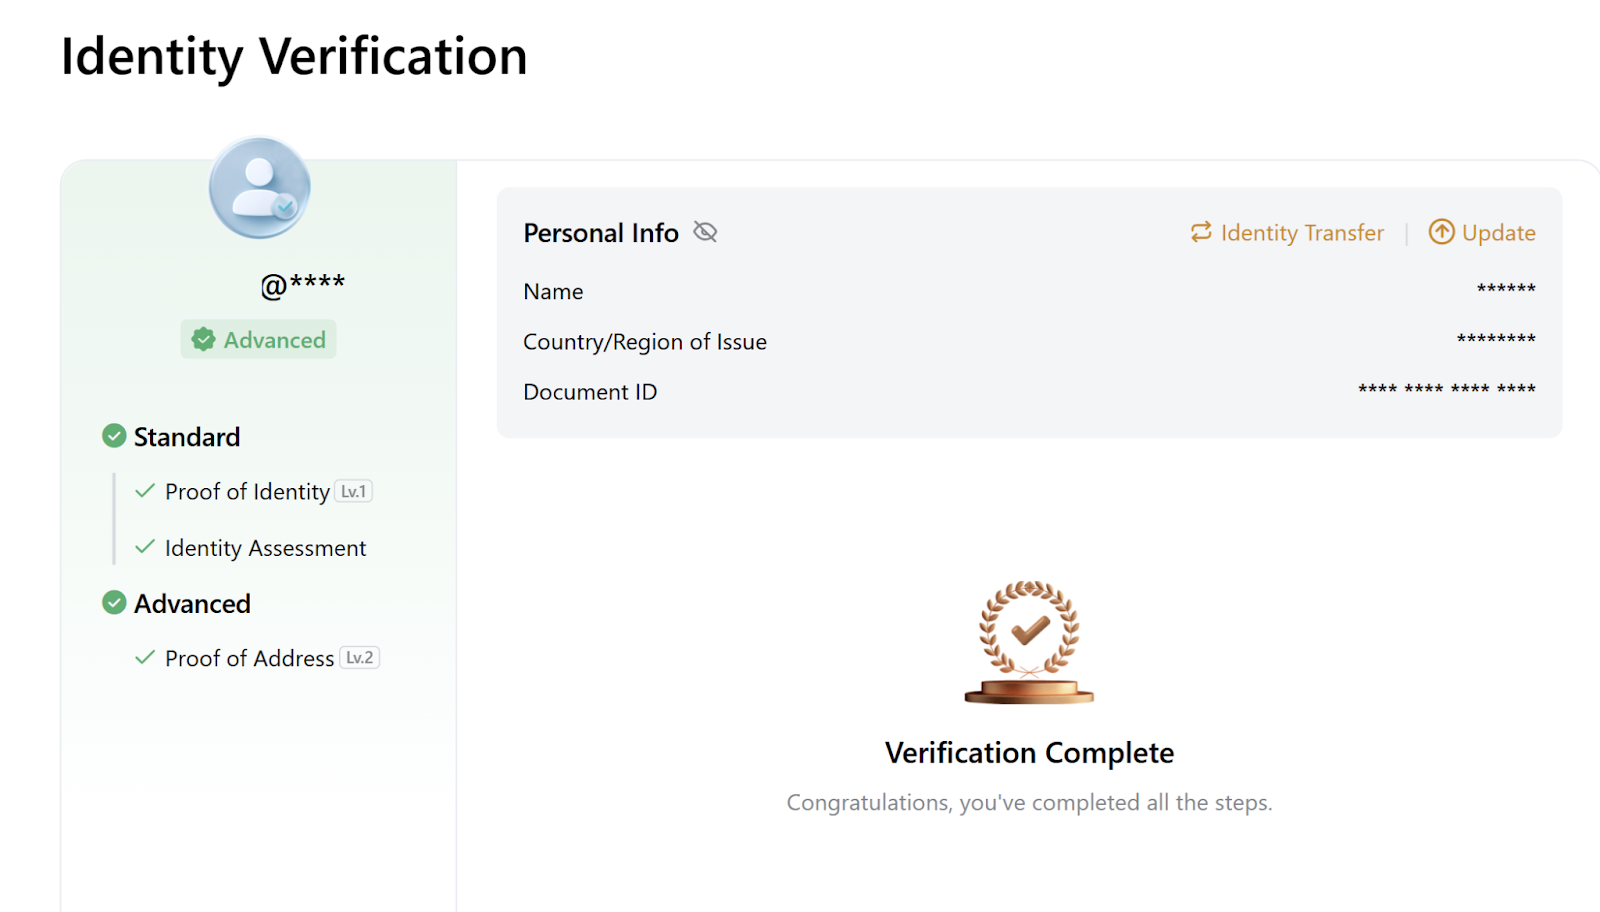Collapse the Advanced verification section
The height and width of the screenshot is (912, 1600).
point(191,603)
